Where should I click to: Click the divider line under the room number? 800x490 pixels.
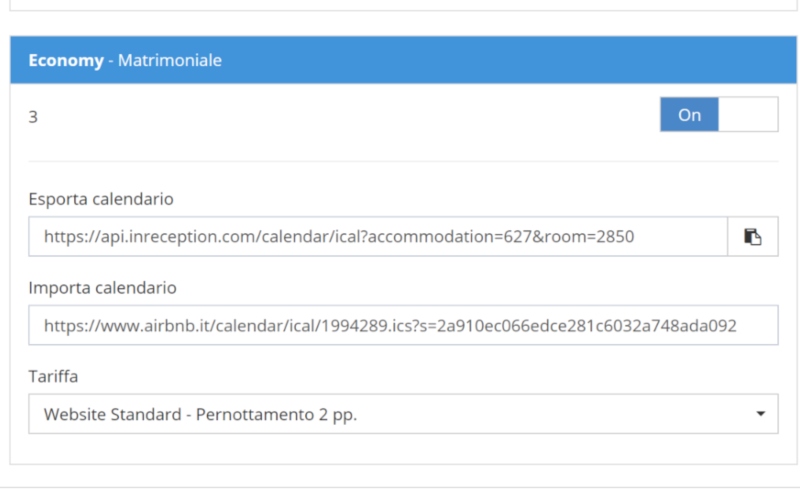coord(403,161)
